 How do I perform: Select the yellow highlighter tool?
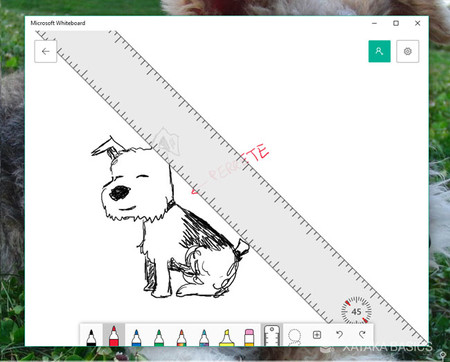[x=227, y=336]
